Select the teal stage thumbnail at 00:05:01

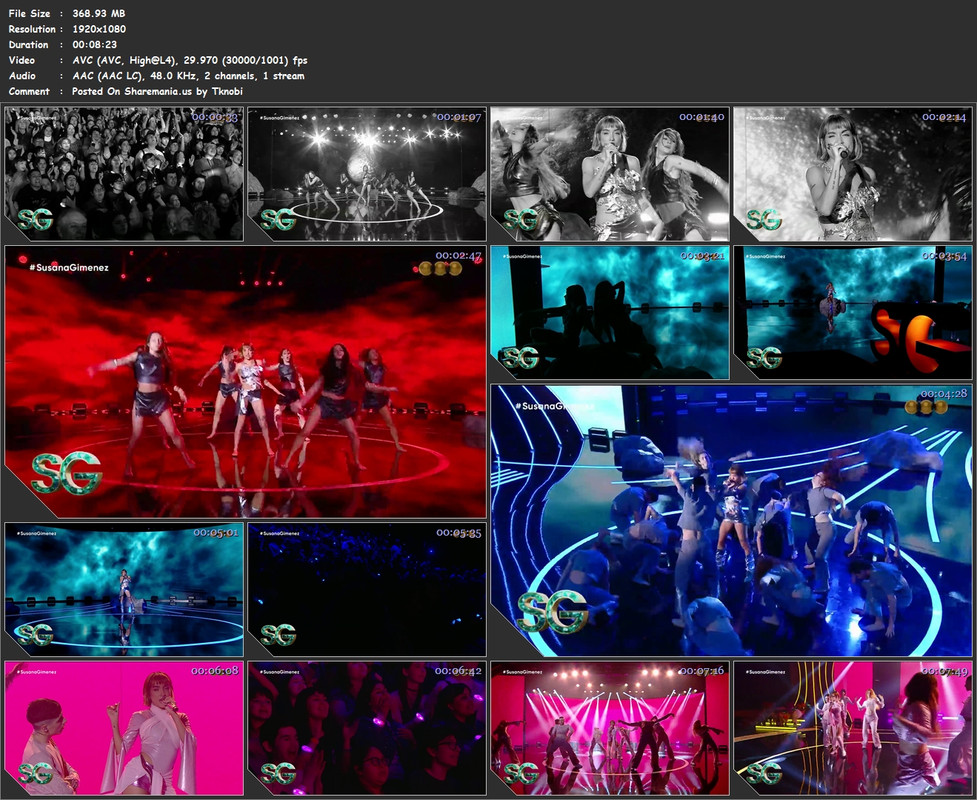pos(124,589)
